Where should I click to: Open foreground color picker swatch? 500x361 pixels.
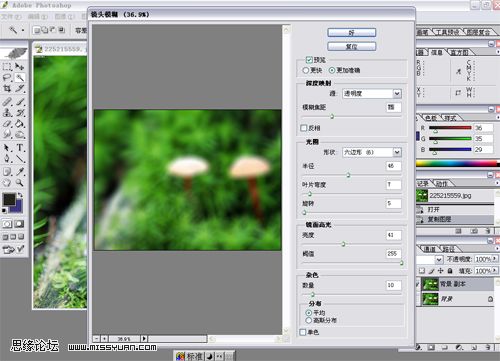click(9, 199)
